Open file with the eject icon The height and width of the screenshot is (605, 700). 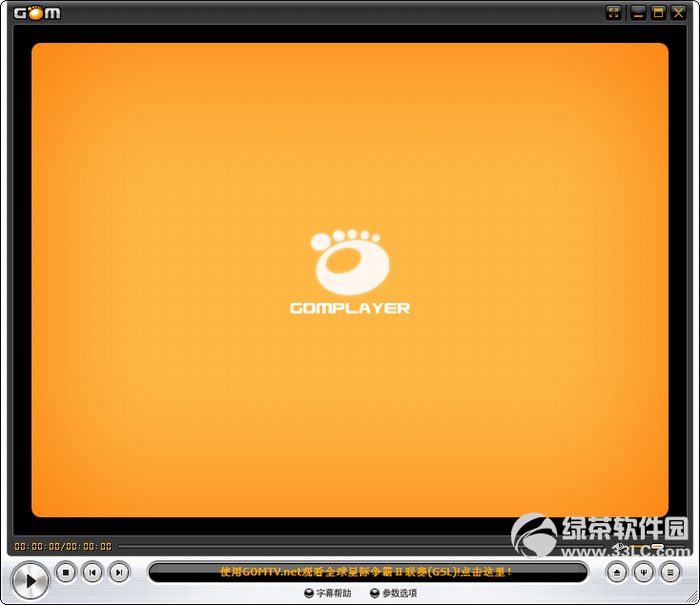(617, 572)
